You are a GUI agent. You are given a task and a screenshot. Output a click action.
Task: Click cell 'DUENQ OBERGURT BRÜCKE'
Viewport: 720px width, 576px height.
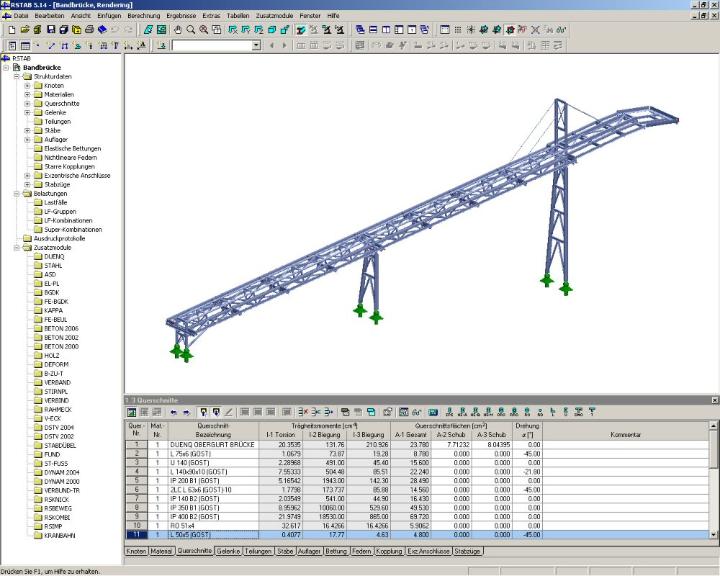pos(213,445)
